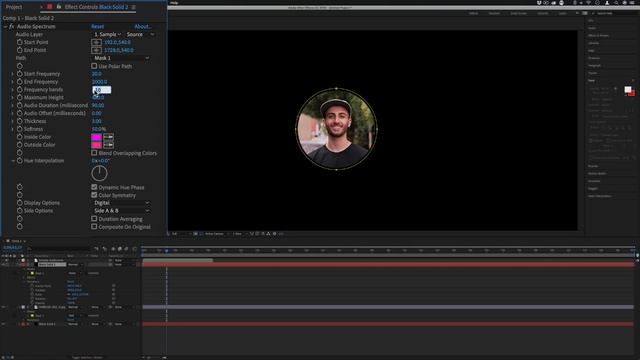Toggle stopwatch for End Point

(x=20, y=50)
